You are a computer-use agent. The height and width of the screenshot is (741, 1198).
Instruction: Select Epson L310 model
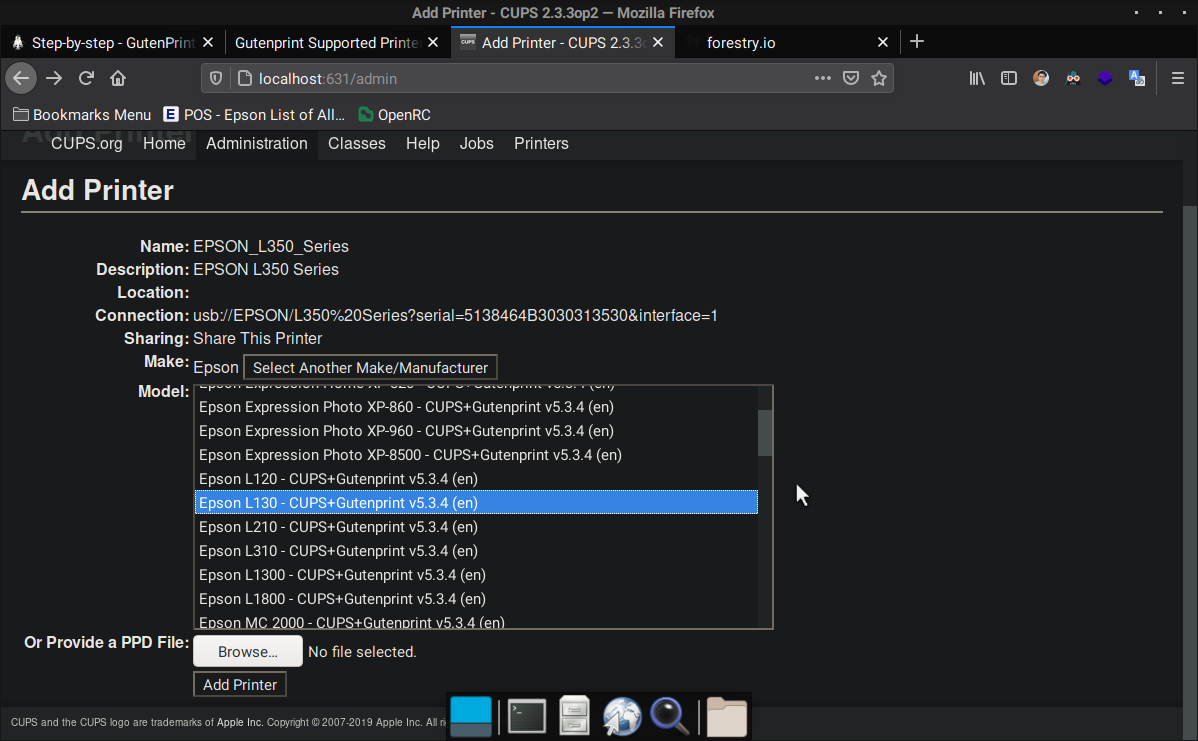coord(476,551)
